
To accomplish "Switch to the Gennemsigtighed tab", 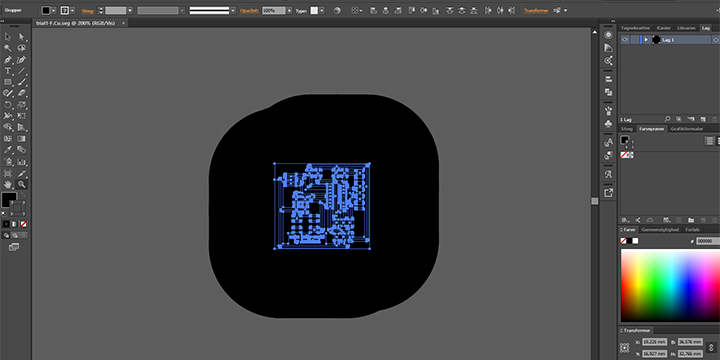I will pyautogui.click(x=660, y=230).
